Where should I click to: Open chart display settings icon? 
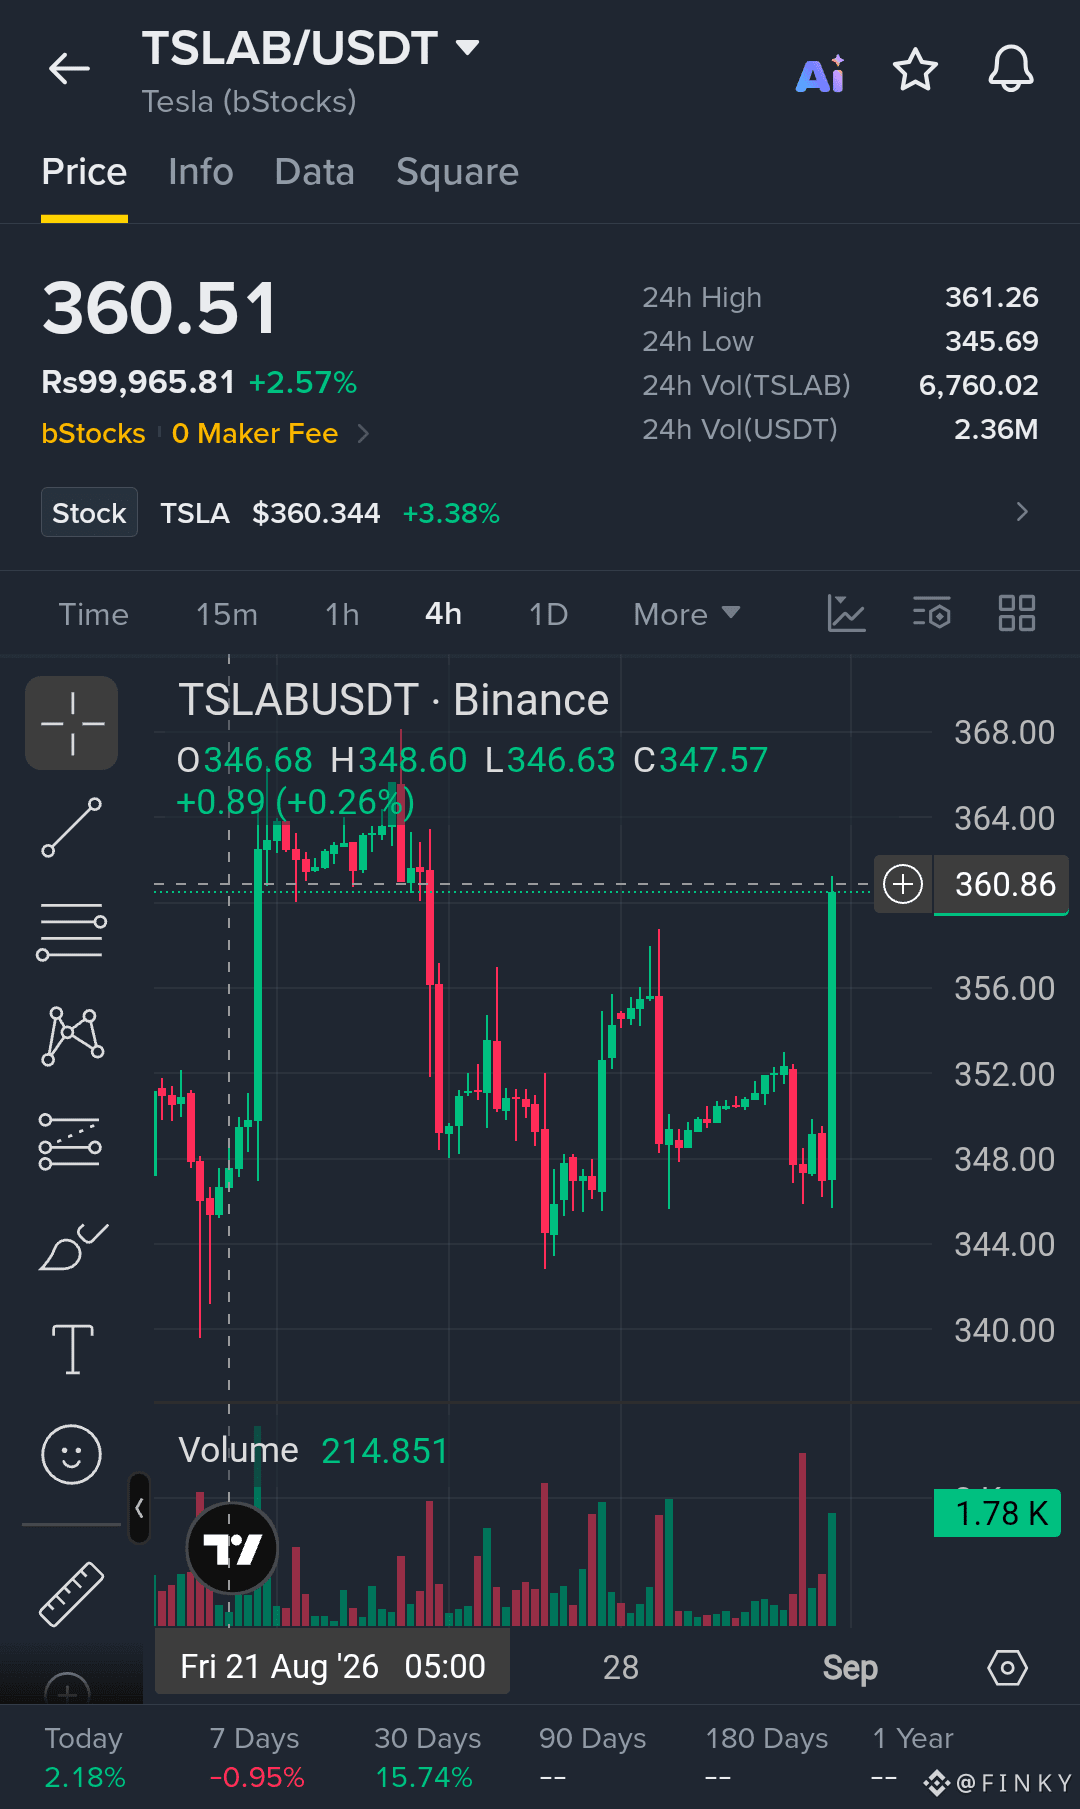coord(932,613)
